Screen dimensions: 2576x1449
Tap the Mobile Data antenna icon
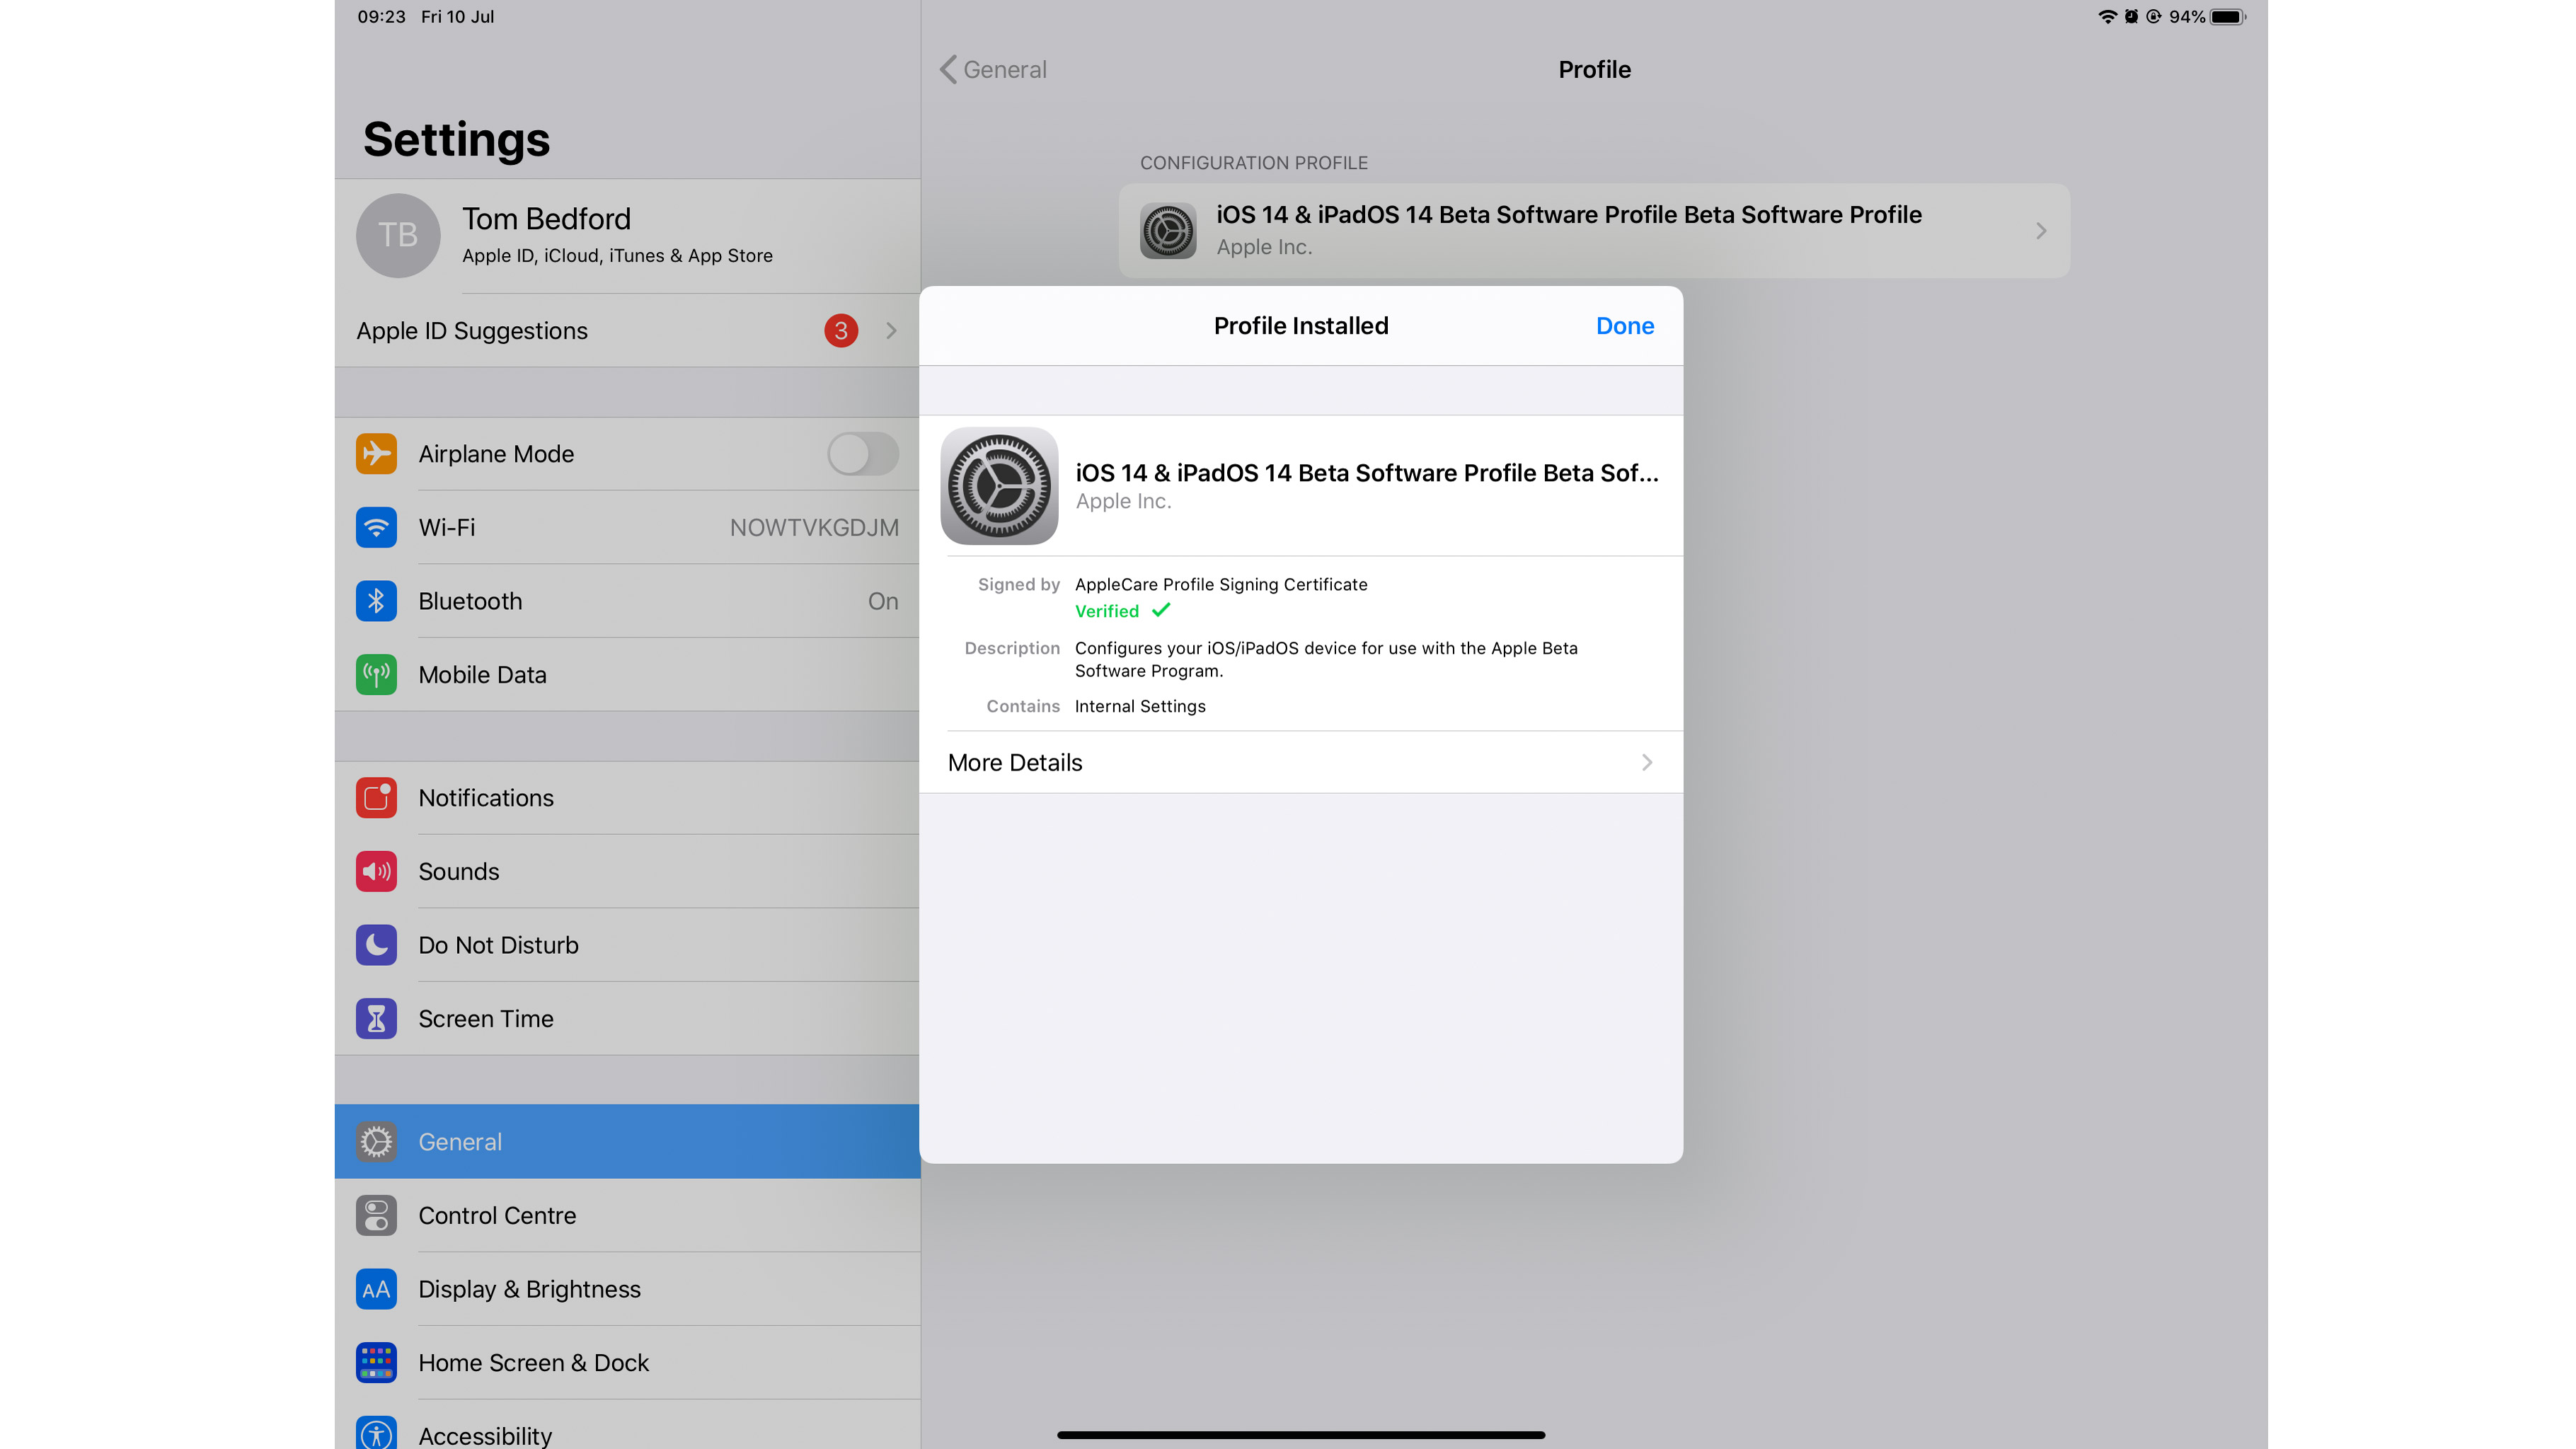coord(376,675)
